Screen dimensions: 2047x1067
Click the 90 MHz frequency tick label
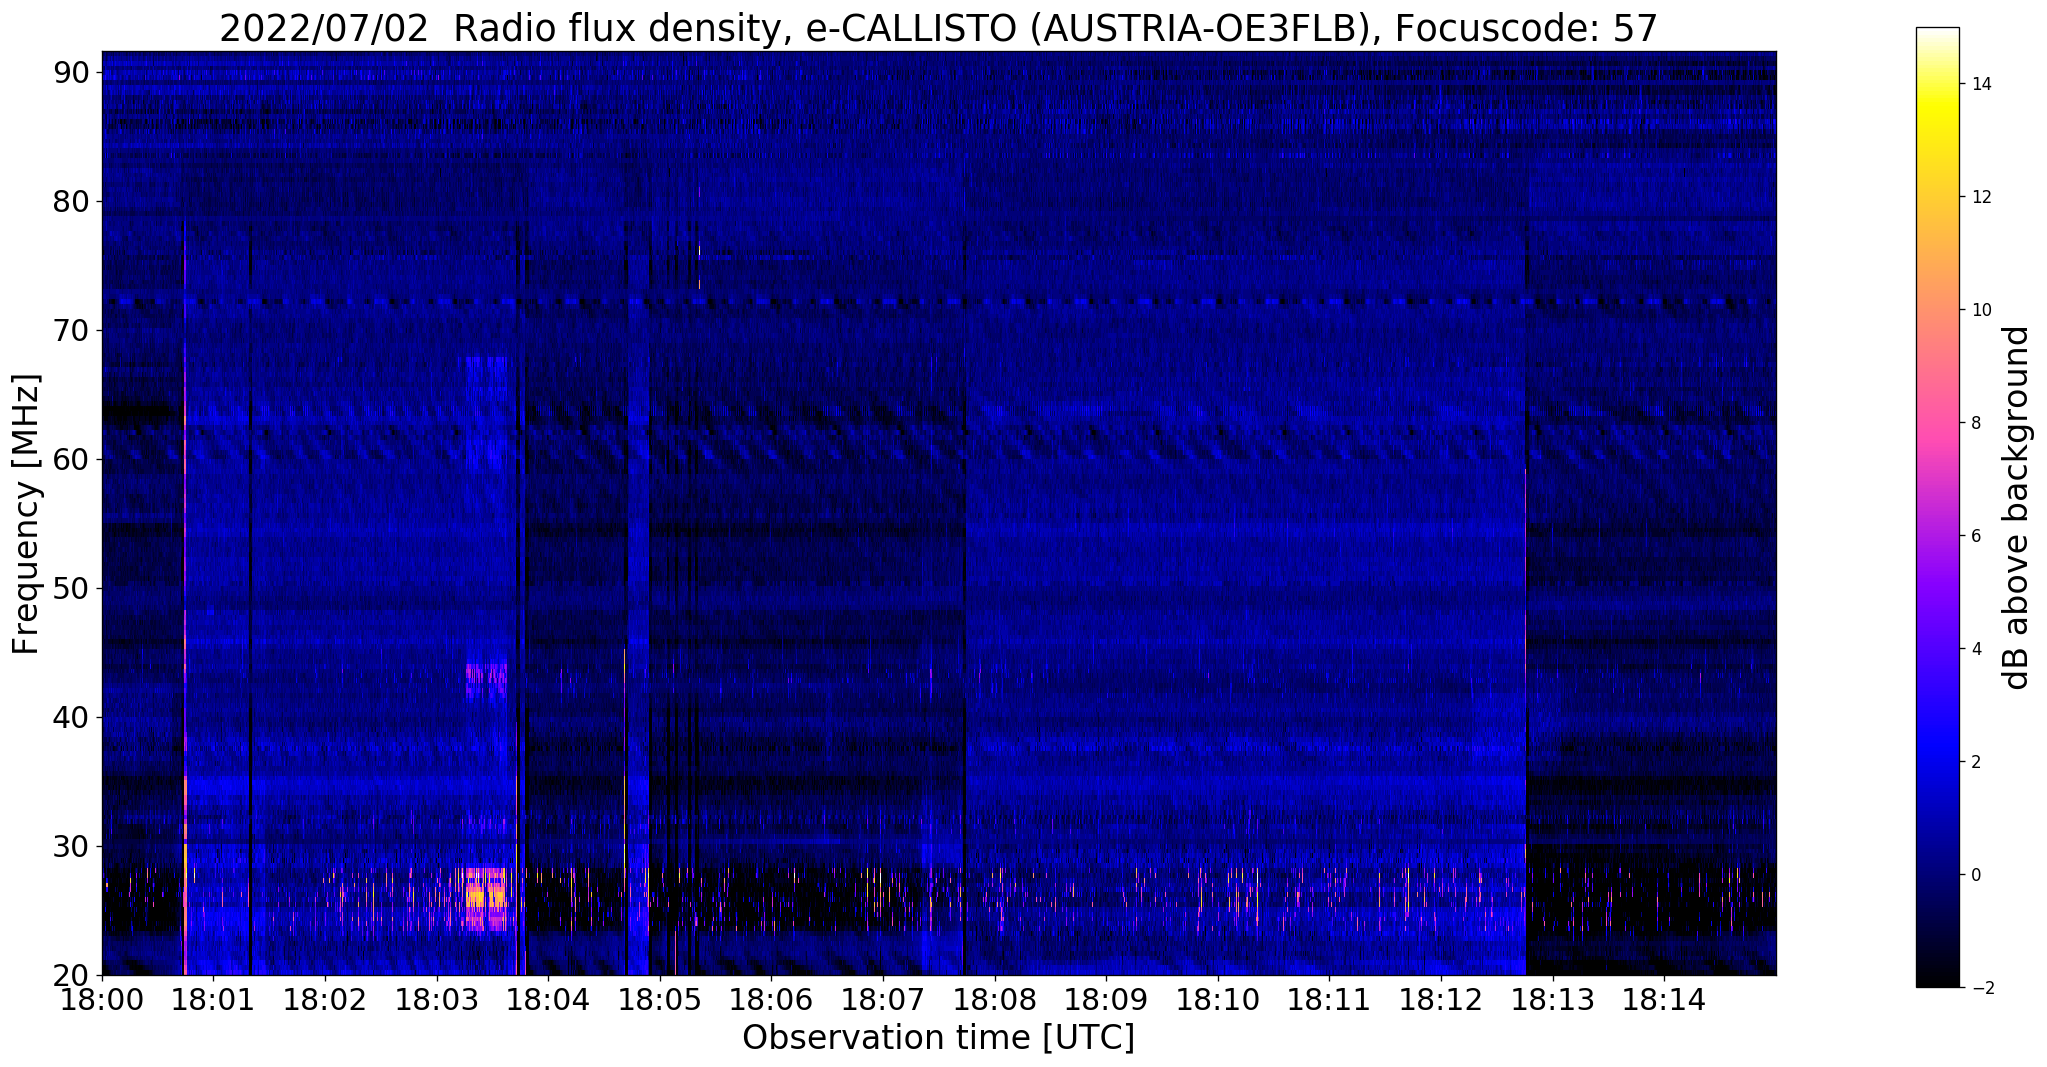click(71, 72)
